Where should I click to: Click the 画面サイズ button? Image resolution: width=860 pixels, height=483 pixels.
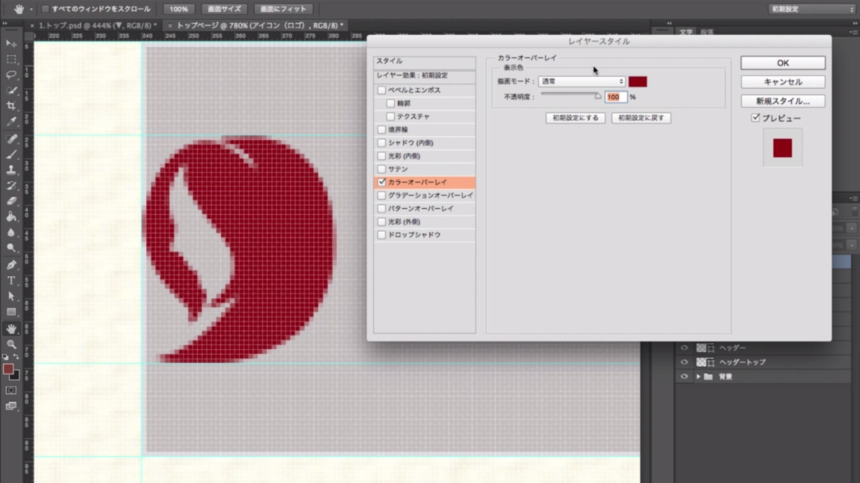tap(224, 9)
